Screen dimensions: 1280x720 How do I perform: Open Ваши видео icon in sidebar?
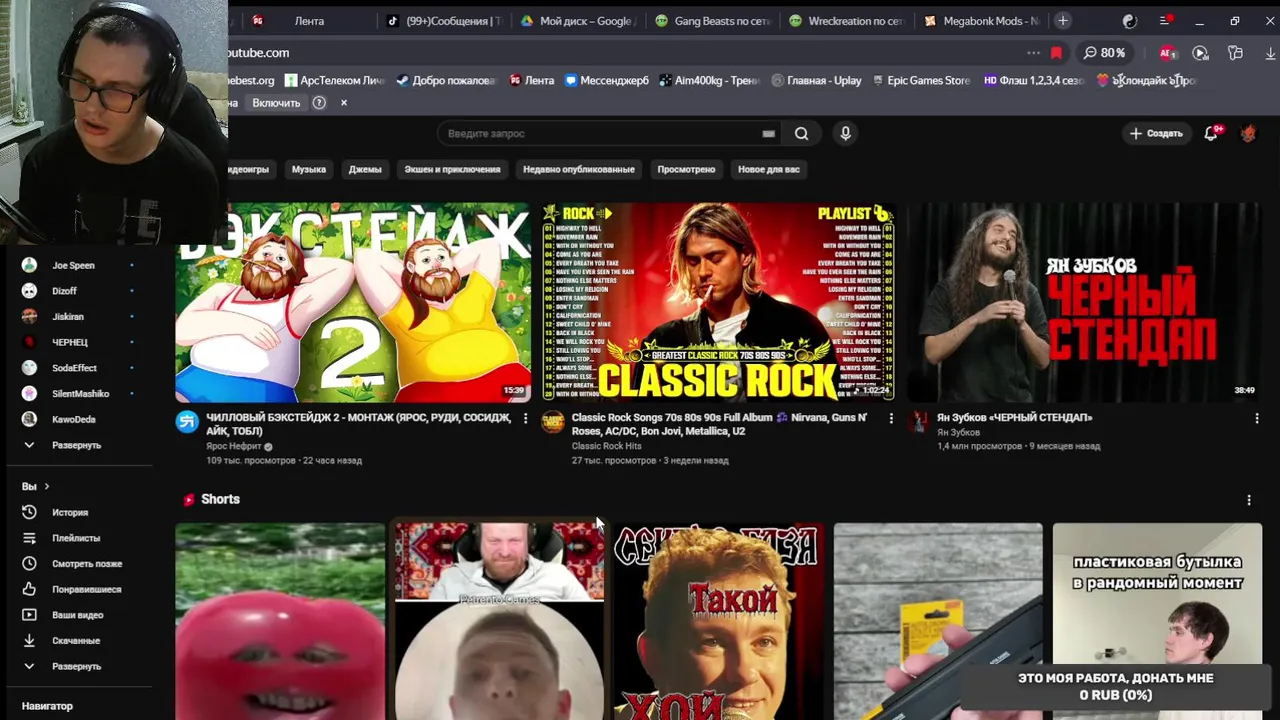[x=29, y=615]
